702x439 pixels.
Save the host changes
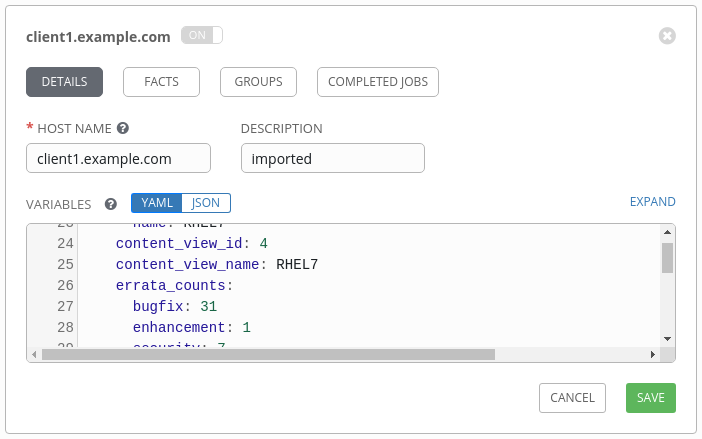(650, 398)
